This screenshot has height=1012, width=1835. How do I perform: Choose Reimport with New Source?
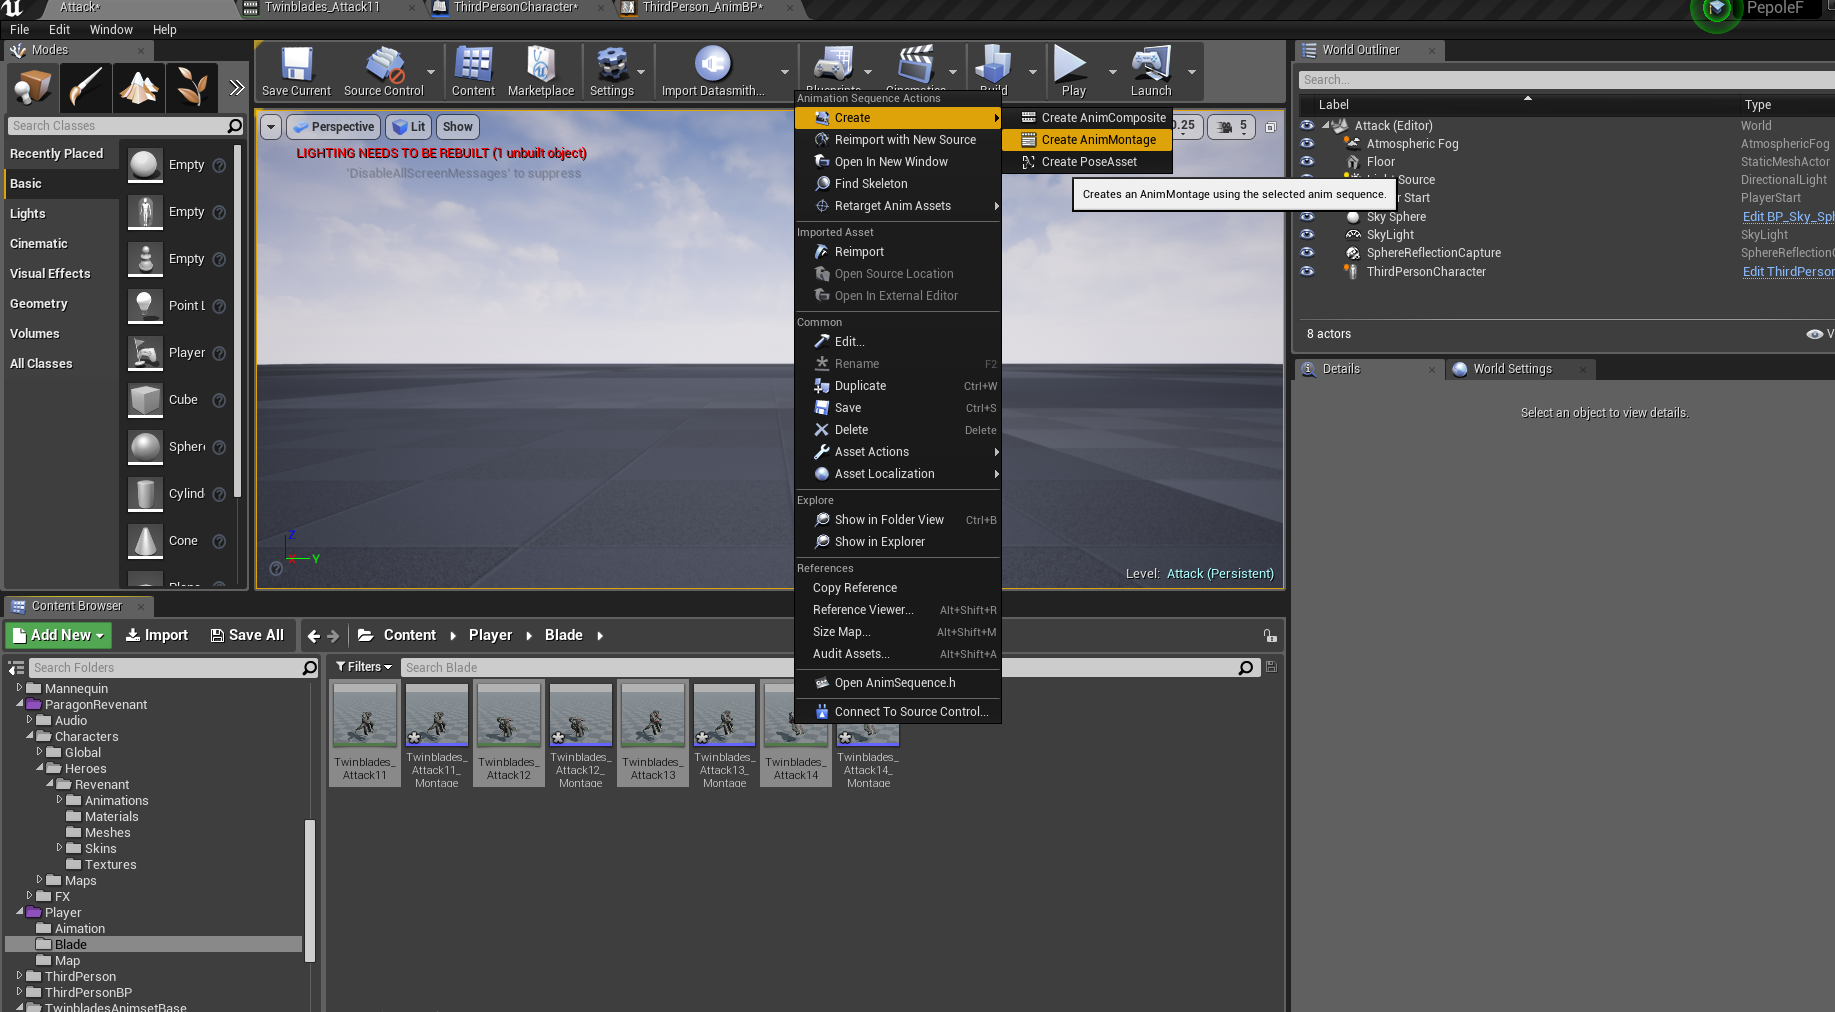pyautogui.click(x=898, y=140)
